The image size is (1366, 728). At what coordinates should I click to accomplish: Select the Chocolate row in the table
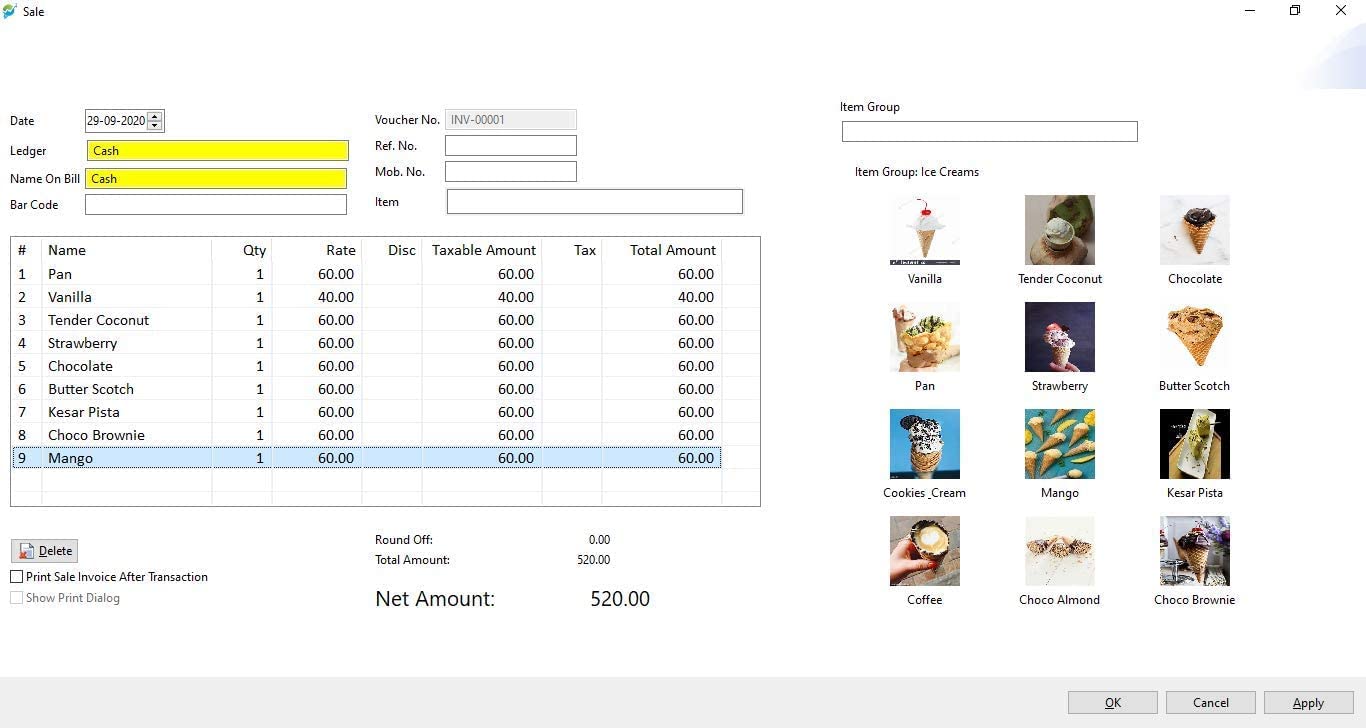tap(366, 366)
